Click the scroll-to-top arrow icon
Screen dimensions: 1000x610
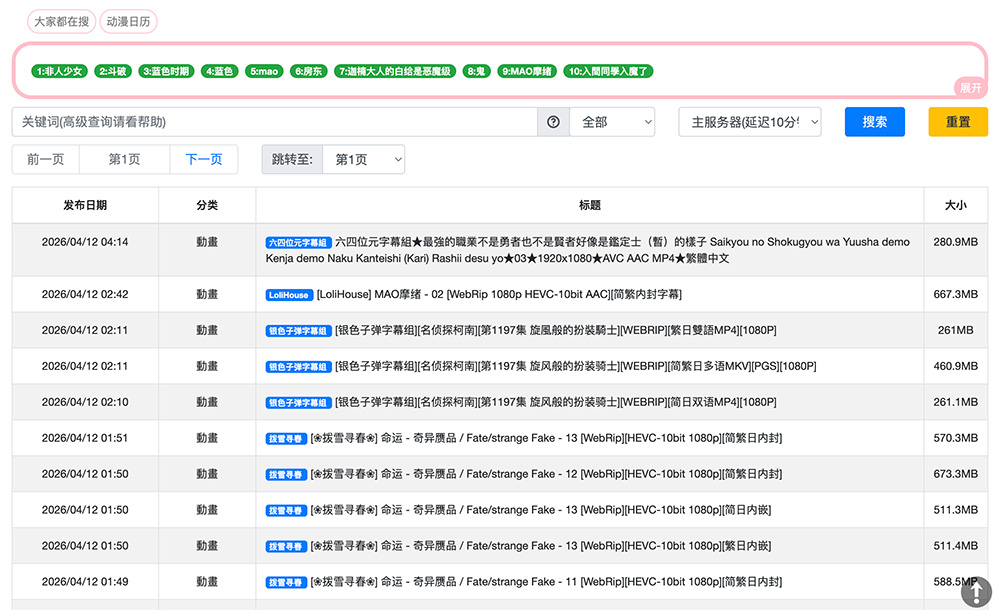click(976, 592)
